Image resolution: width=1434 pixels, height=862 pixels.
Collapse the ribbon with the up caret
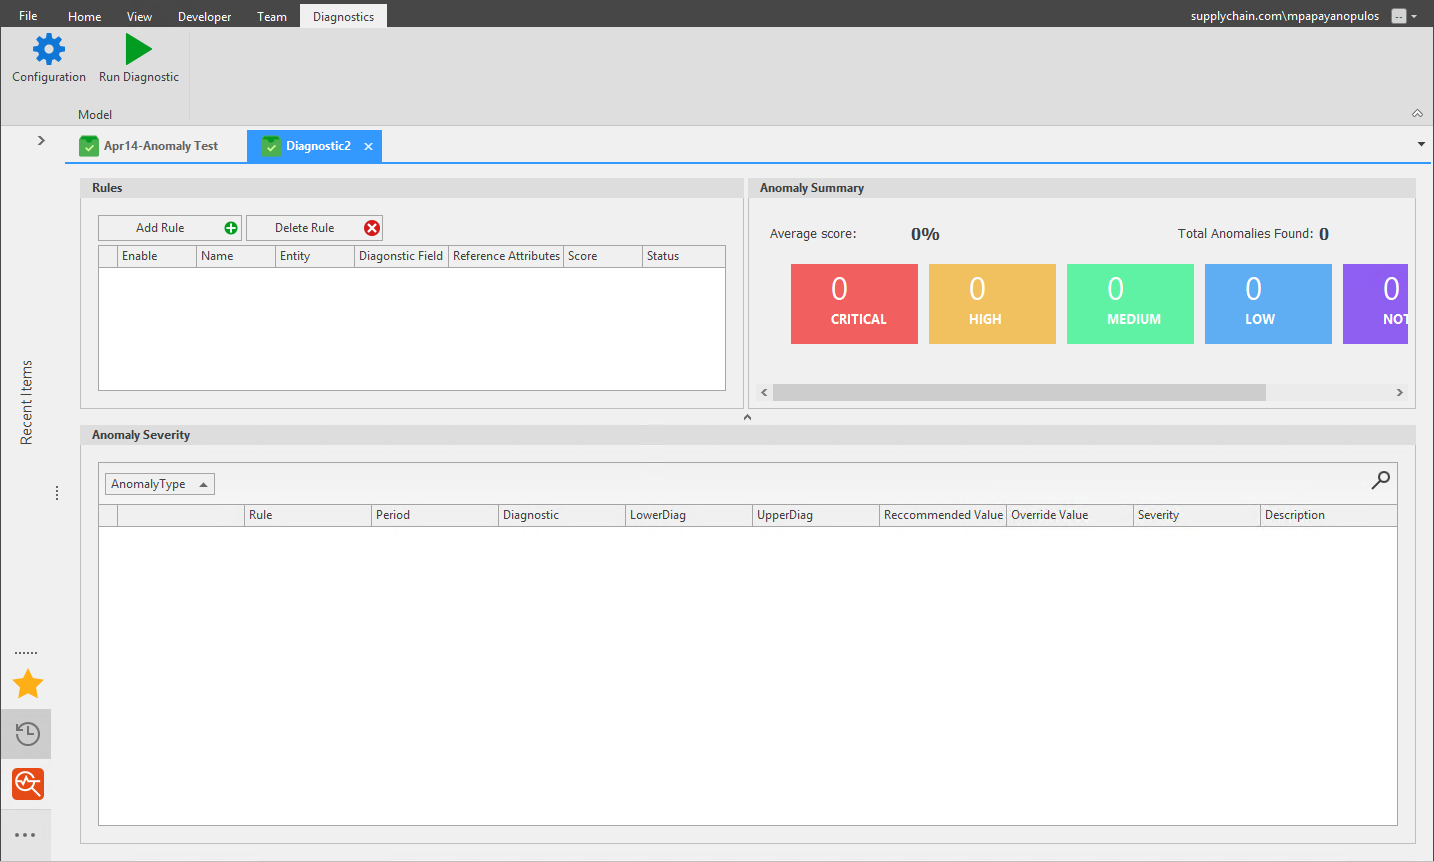[x=1417, y=113]
